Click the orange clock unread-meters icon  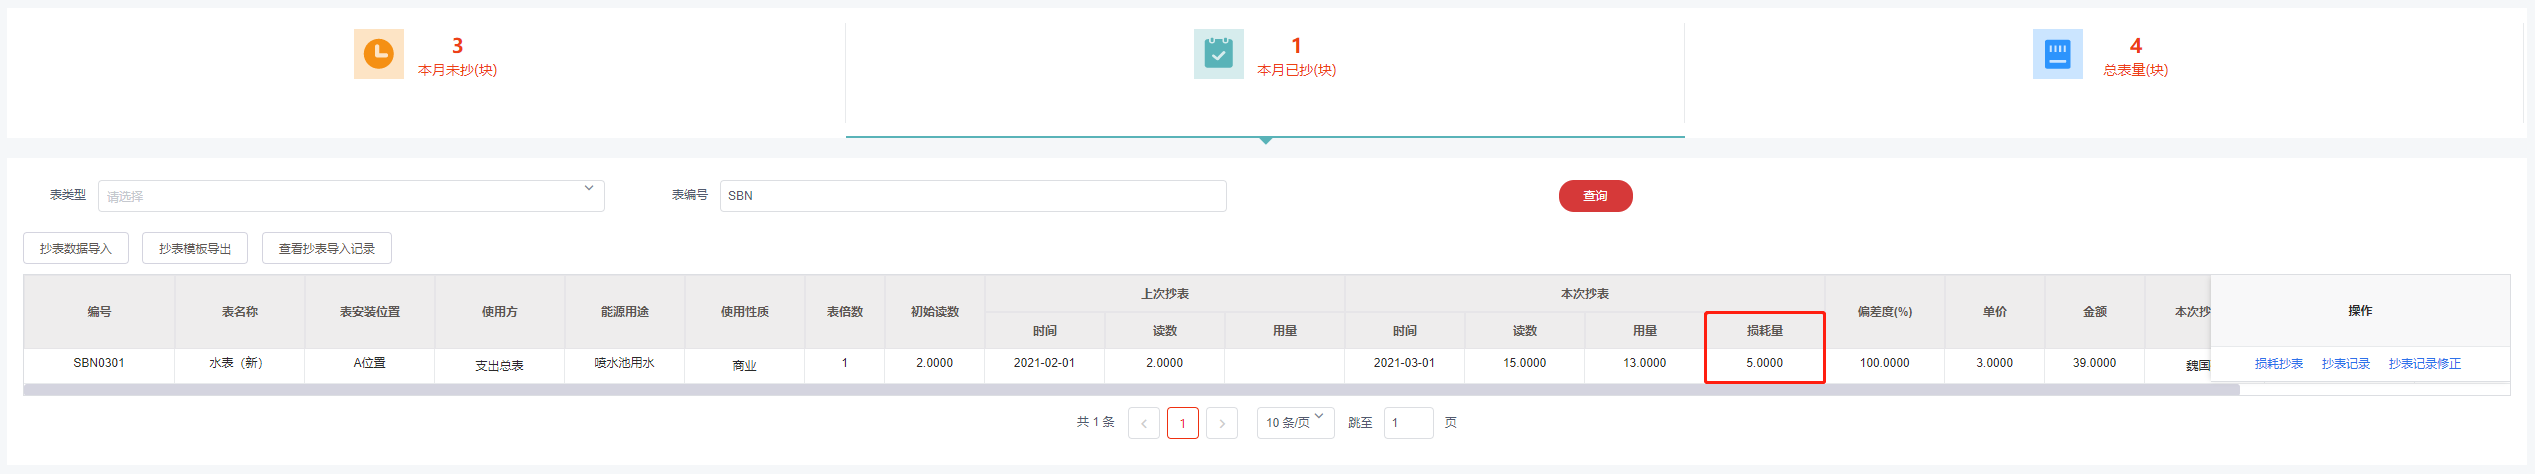[378, 54]
